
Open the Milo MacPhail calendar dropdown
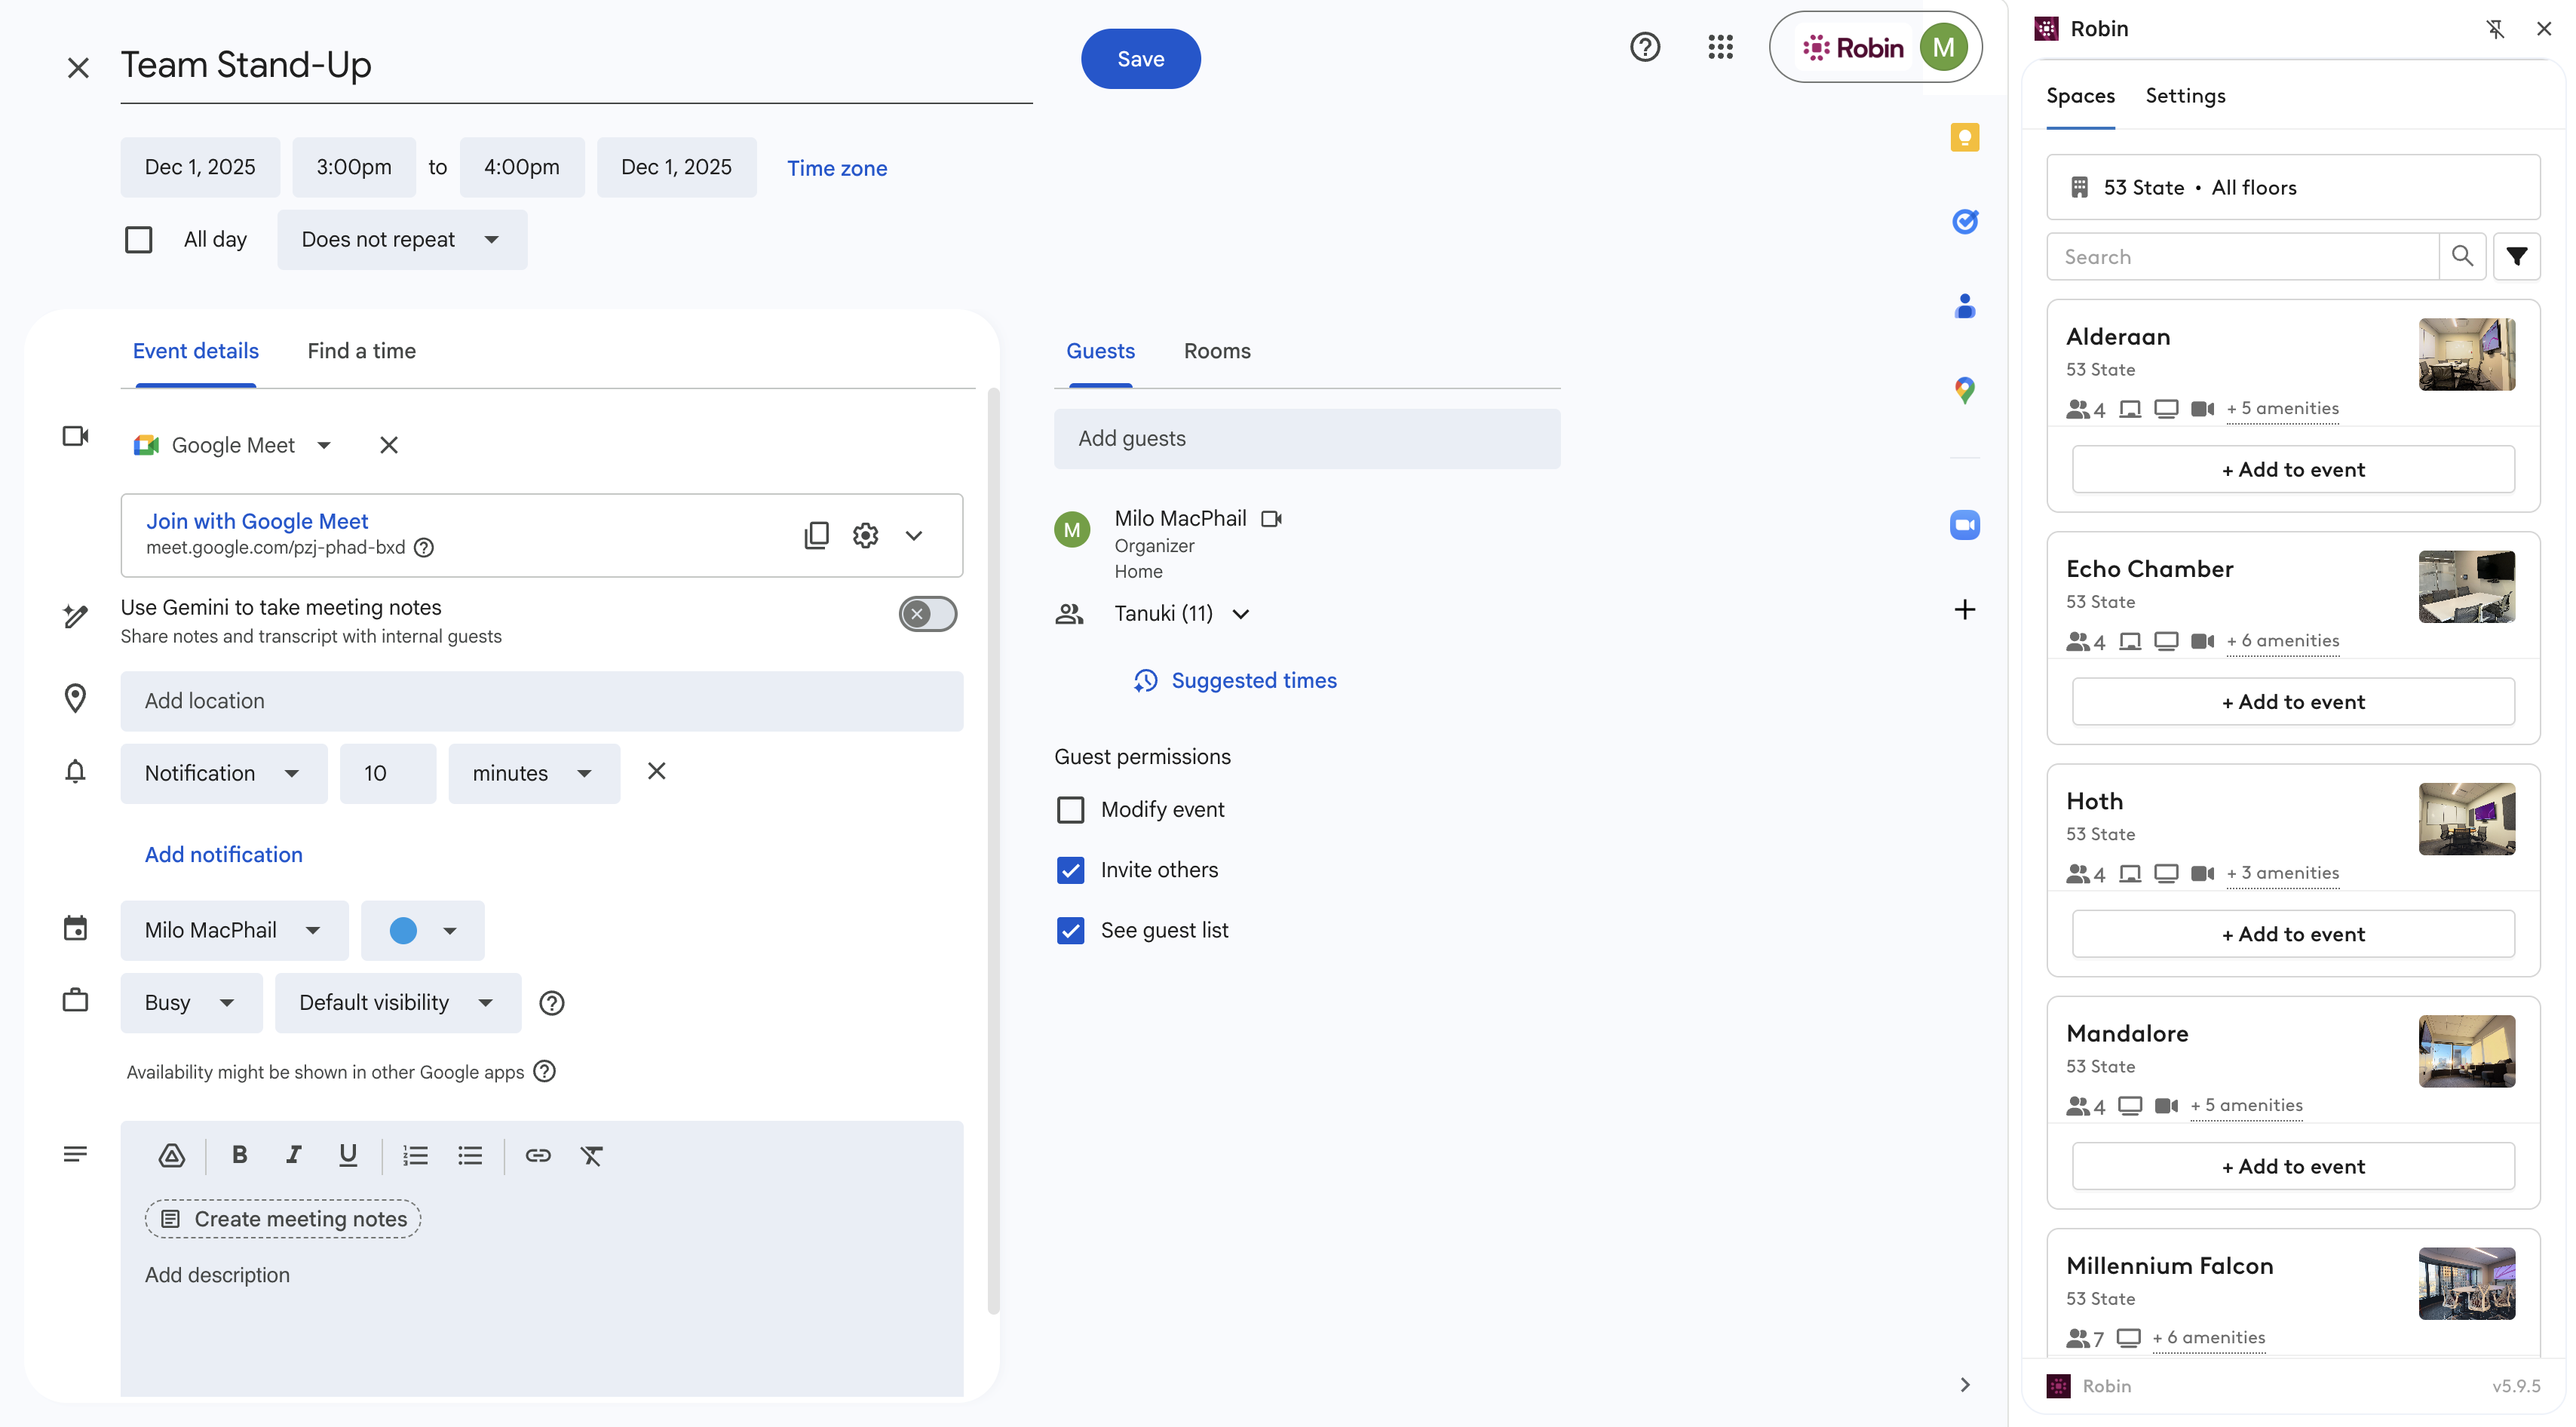[234, 930]
